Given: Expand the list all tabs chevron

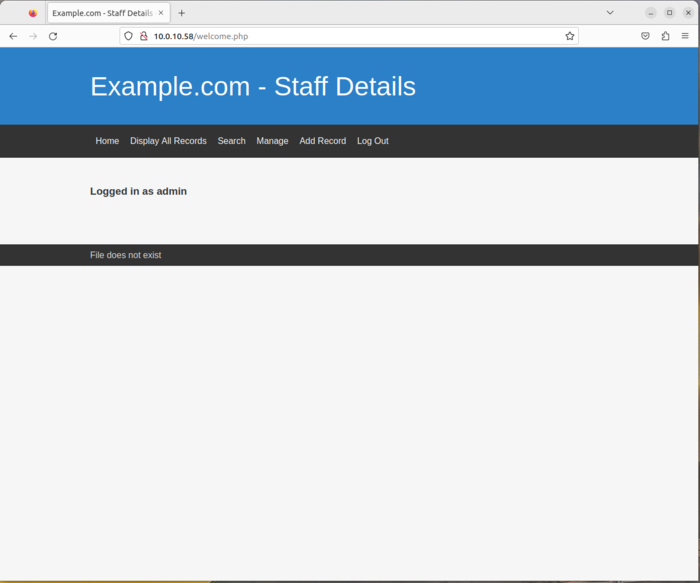Looking at the screenshot, I should [x=610, y=13].
